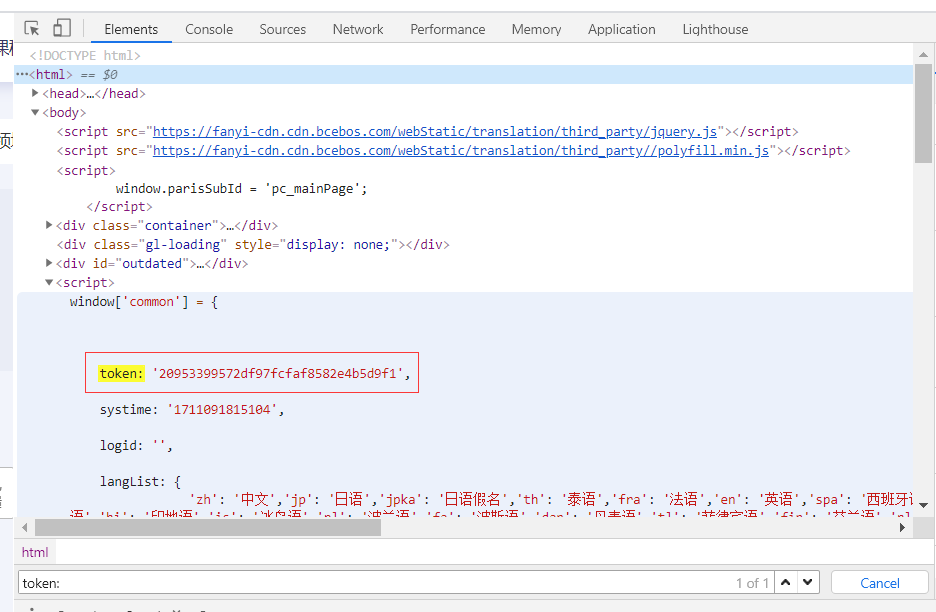936x612 pixels.
Task: Expand the head element node
Action: point(36,92)
